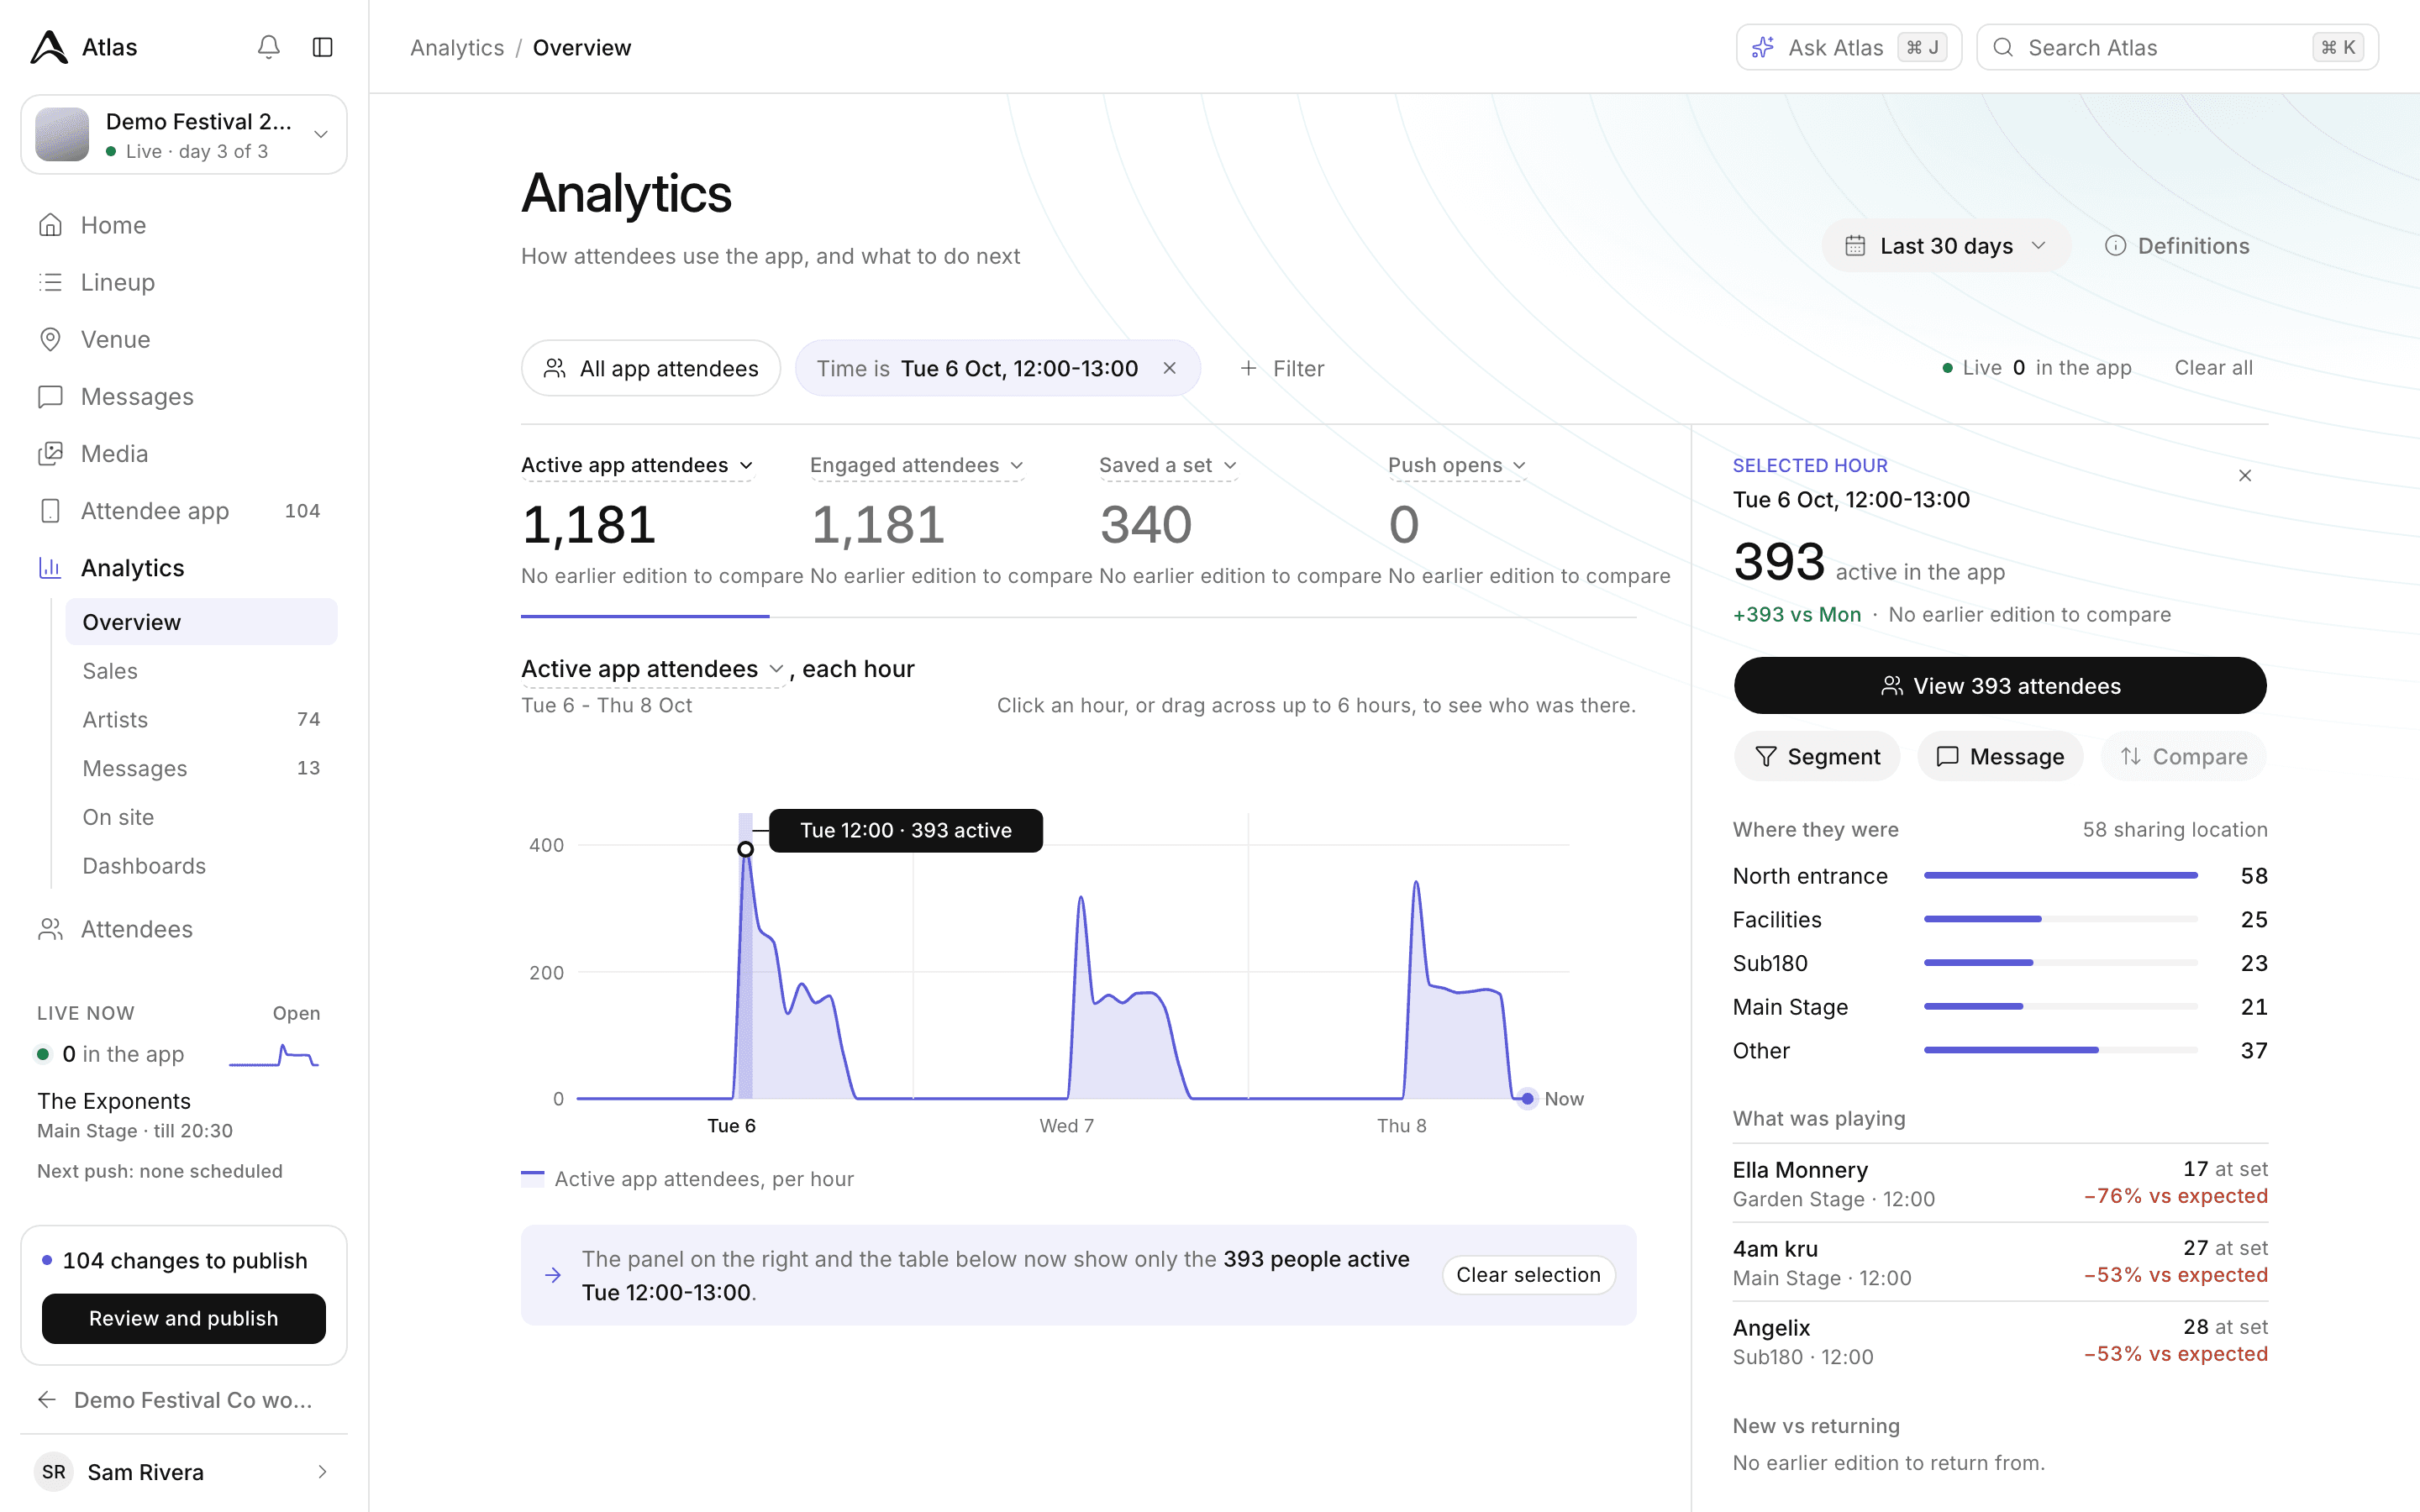The width and height of the screenshot is (2420, 1512).
Task: Expand the Engaged attendees metric dropdown
Action: coord(917,465)
